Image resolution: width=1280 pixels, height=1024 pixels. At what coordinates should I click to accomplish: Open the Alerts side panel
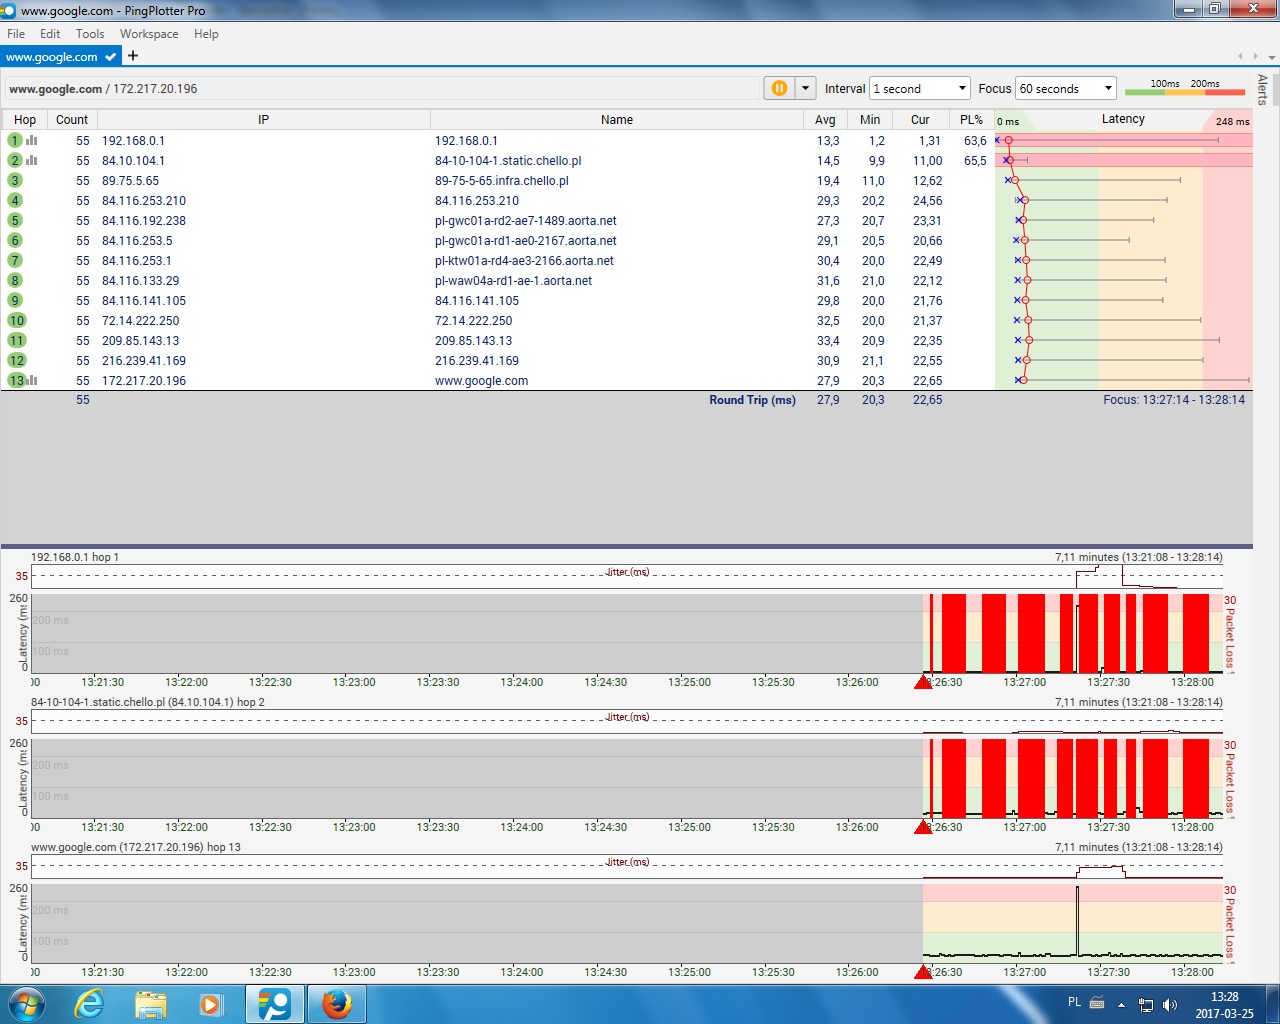(1263, 89)
